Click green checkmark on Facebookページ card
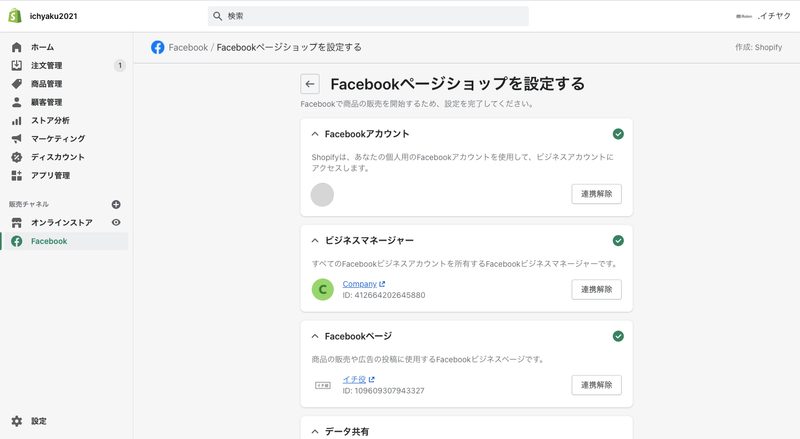The width and height of the screenshot is (800, 439). coord(618,336)
